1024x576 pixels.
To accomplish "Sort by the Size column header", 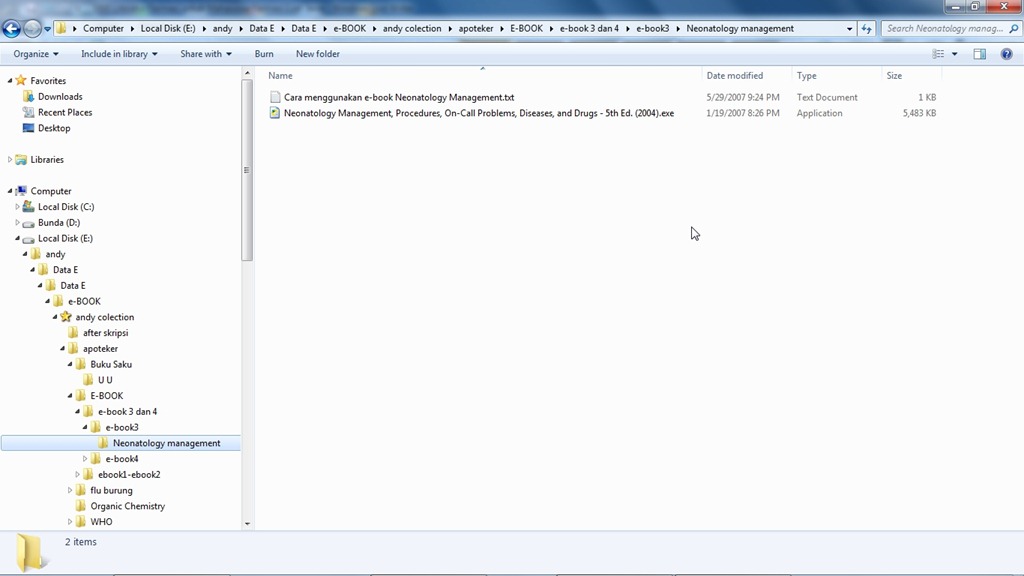I will tap(912, 76).
